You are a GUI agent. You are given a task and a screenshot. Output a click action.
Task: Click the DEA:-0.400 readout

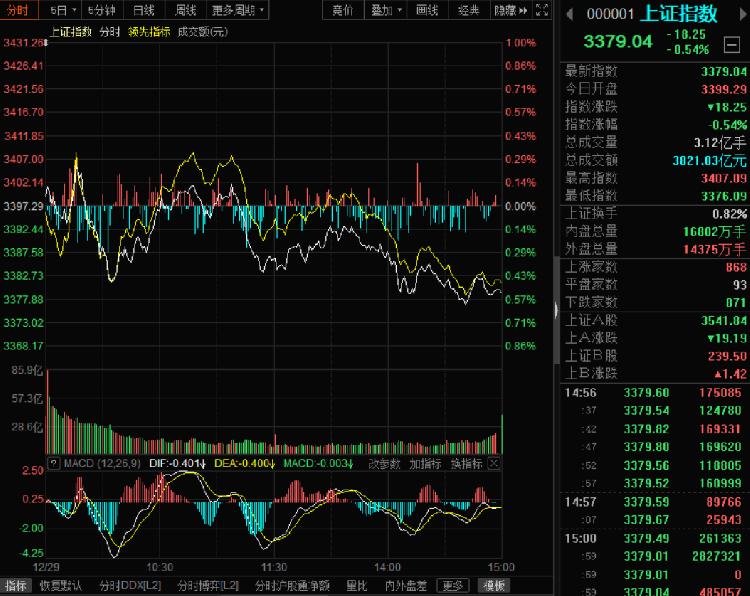[x=244, y=463]
